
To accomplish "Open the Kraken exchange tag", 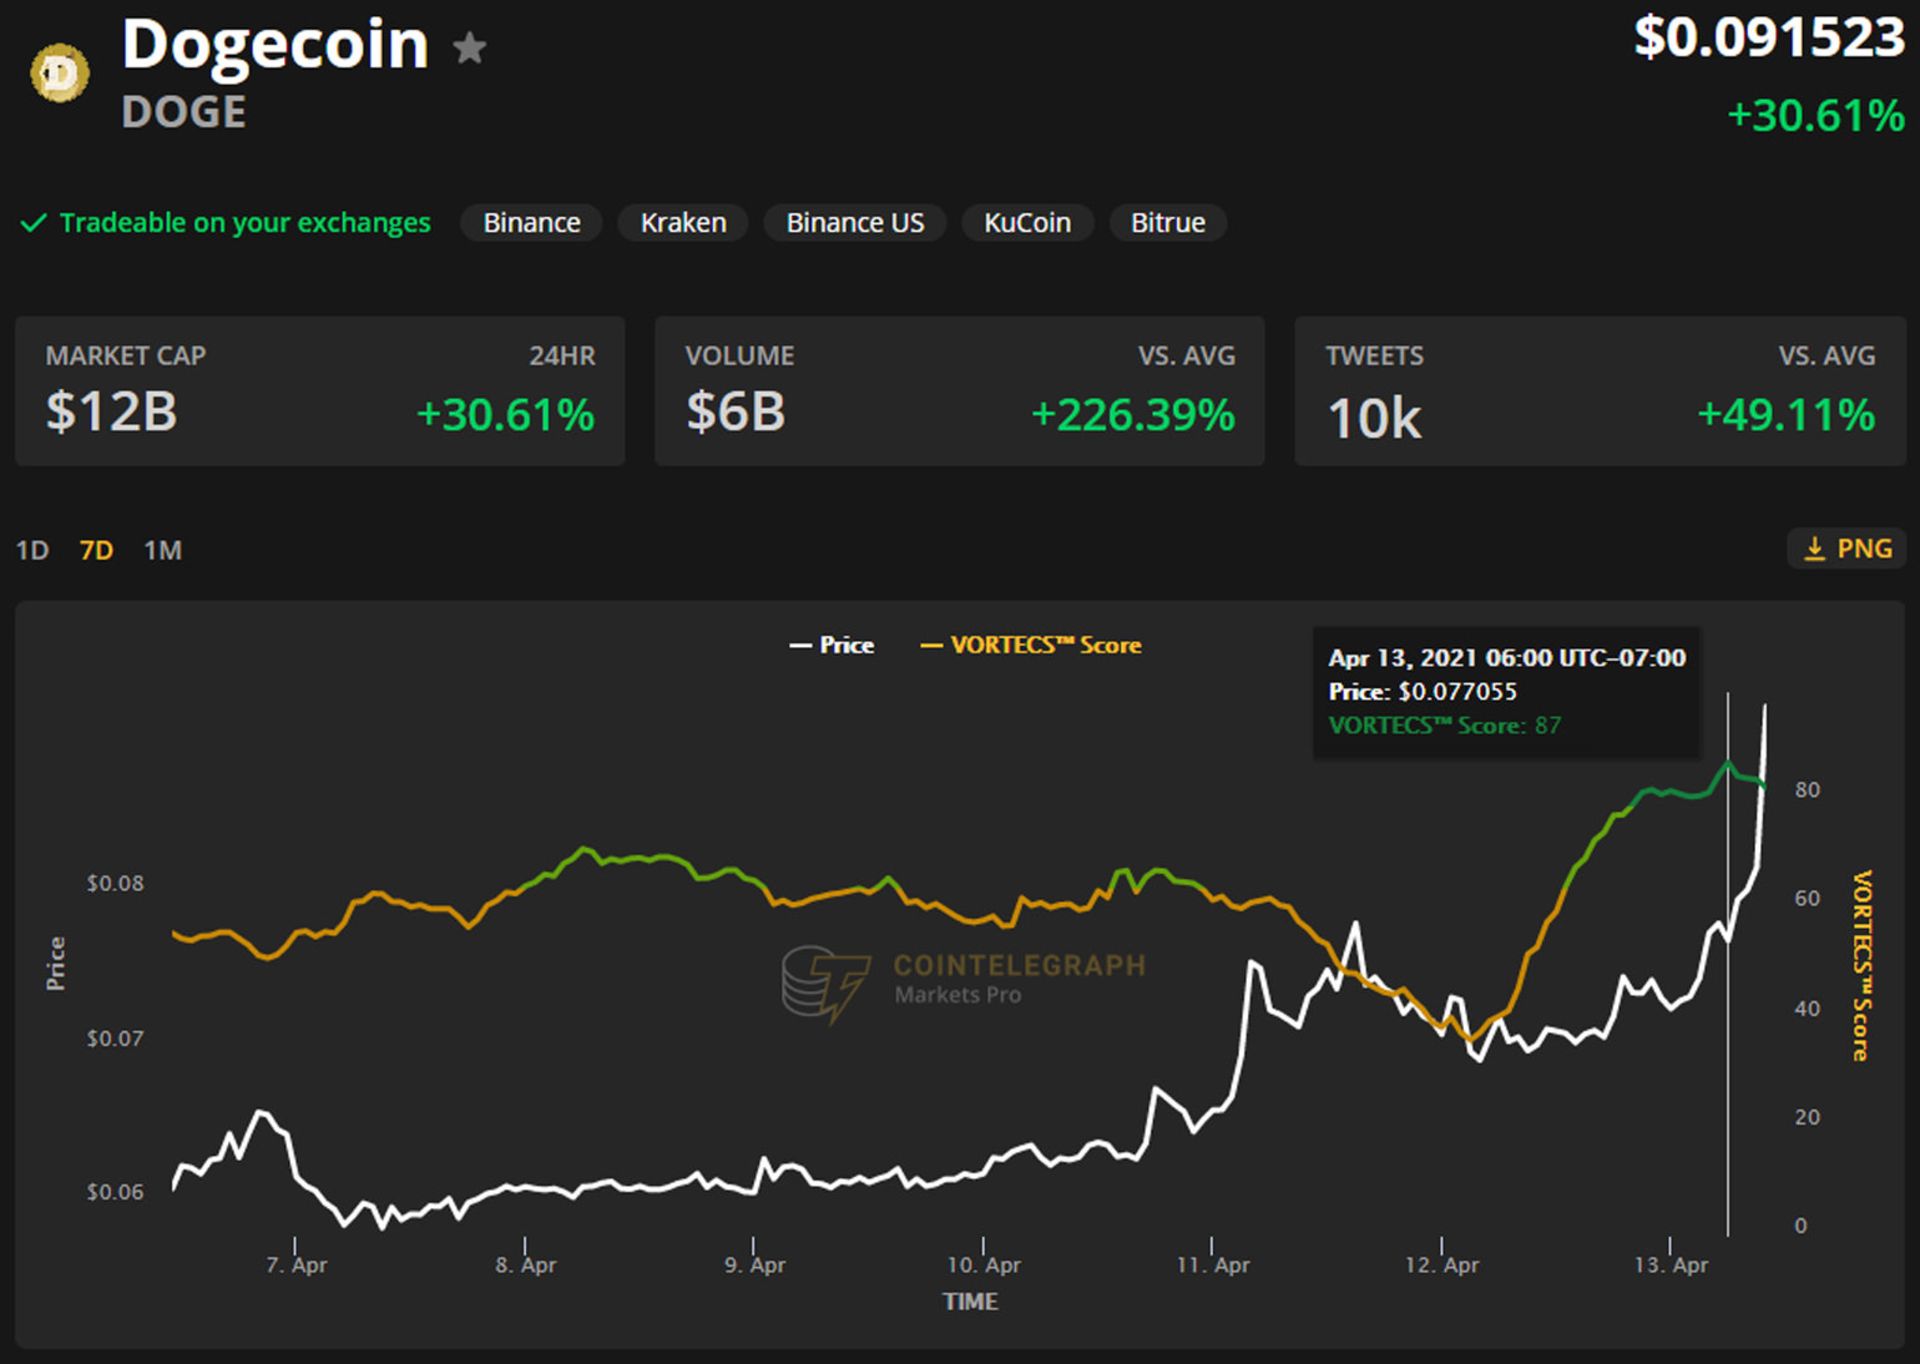I will click(683, 222).
